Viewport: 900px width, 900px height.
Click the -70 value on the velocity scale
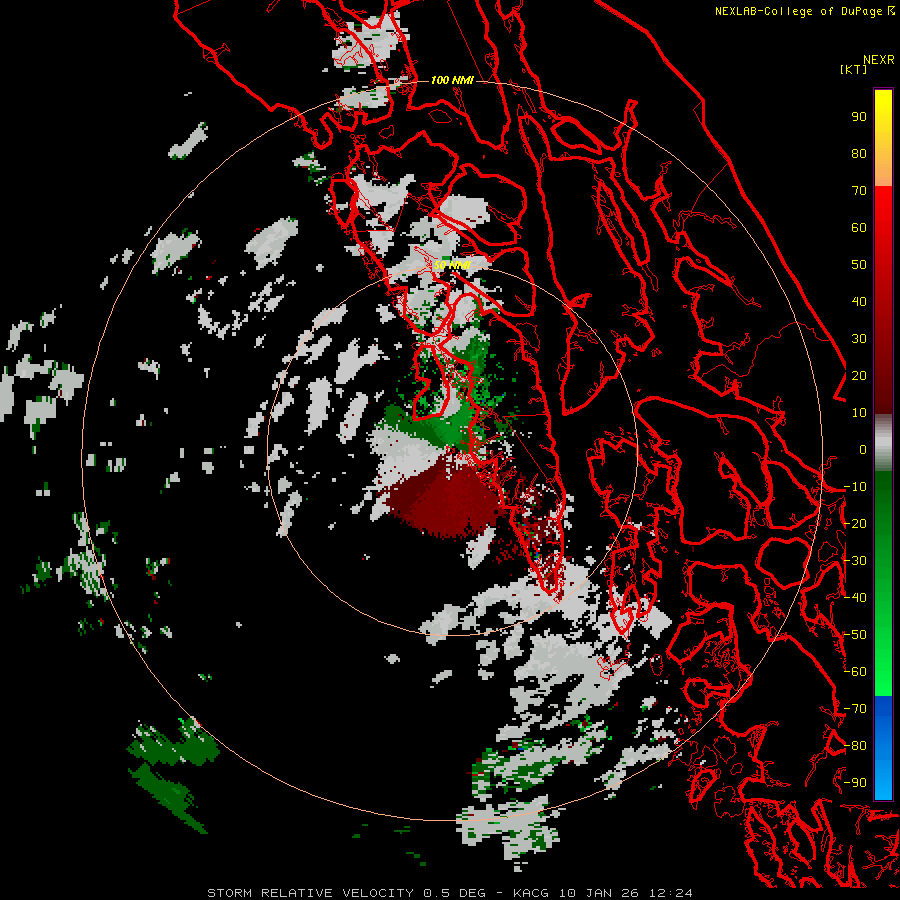click(855, 709)
